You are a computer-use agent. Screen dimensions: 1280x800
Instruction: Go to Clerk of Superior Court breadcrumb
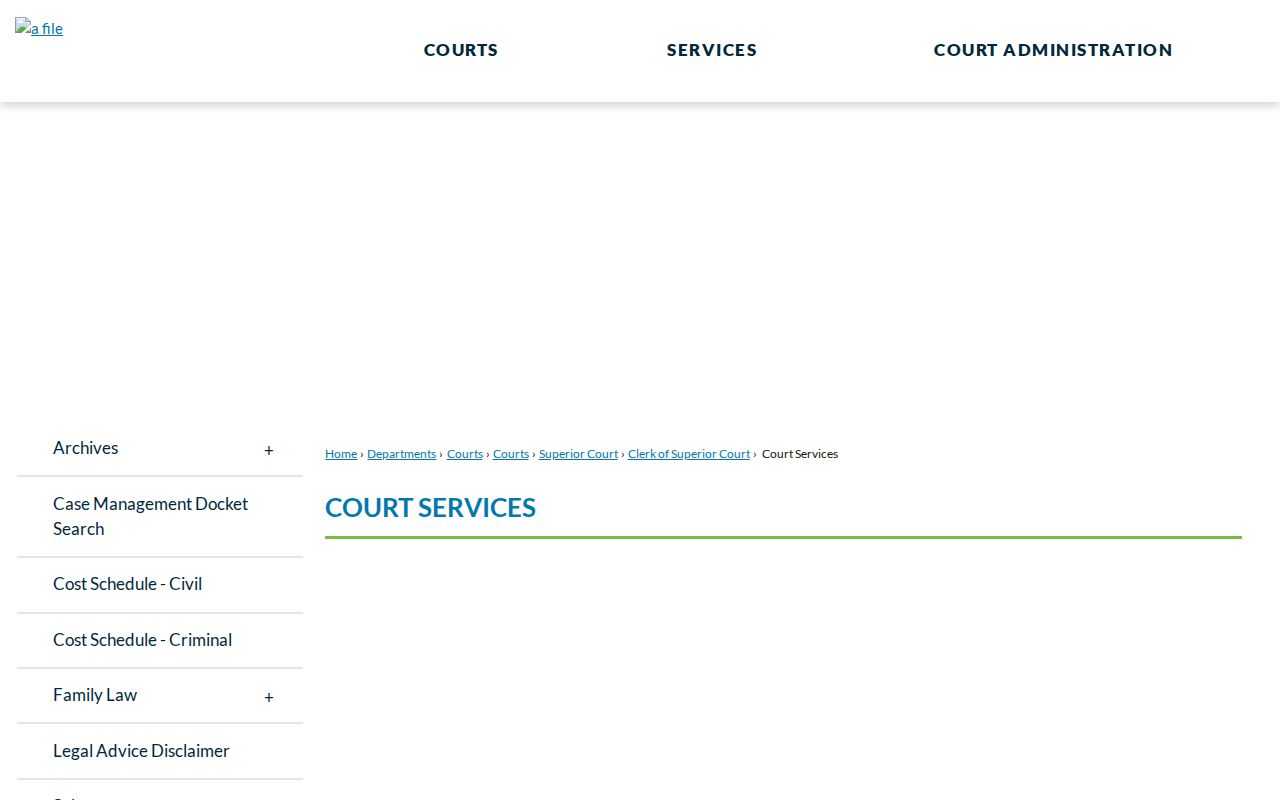click(689, 454)
